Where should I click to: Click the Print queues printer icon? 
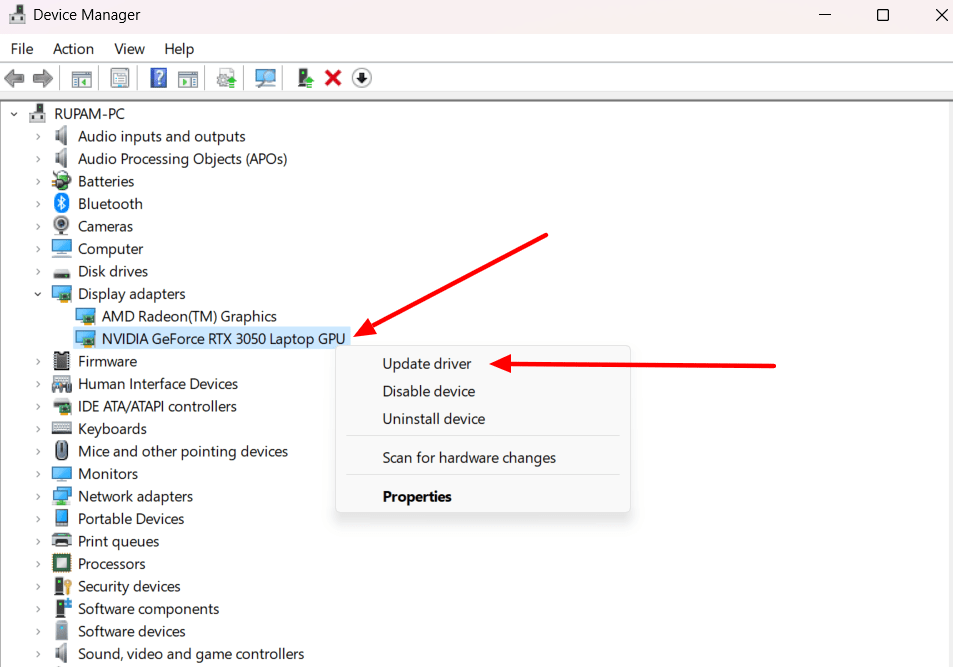pyautogui.click(x=61, y=541)
